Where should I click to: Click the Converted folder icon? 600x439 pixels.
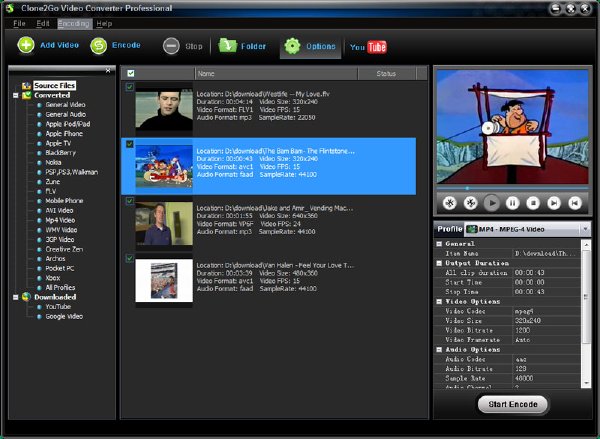(26, 95)
